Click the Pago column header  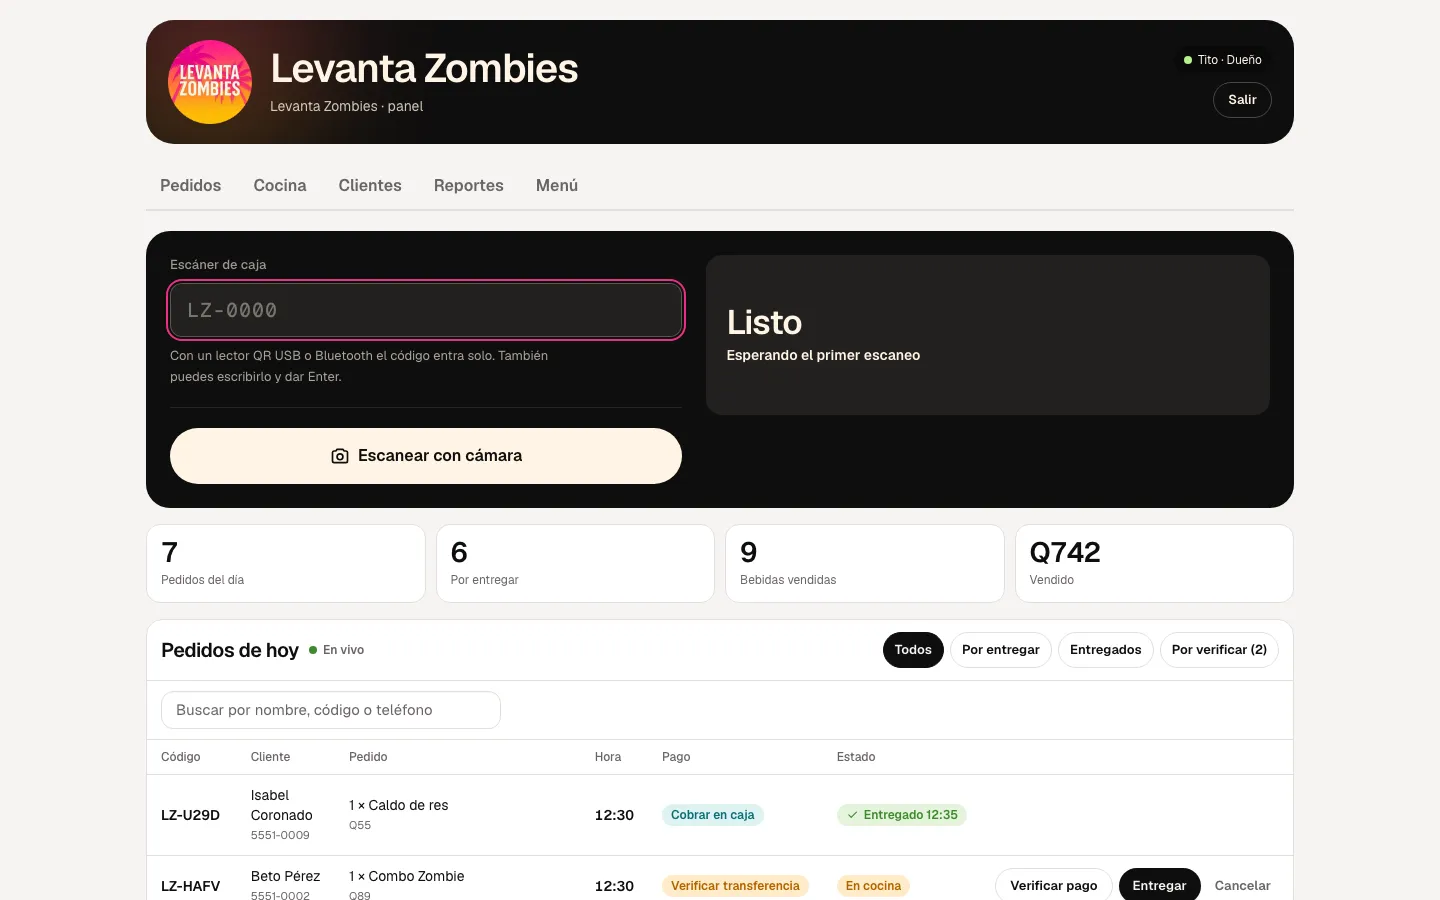676,757
